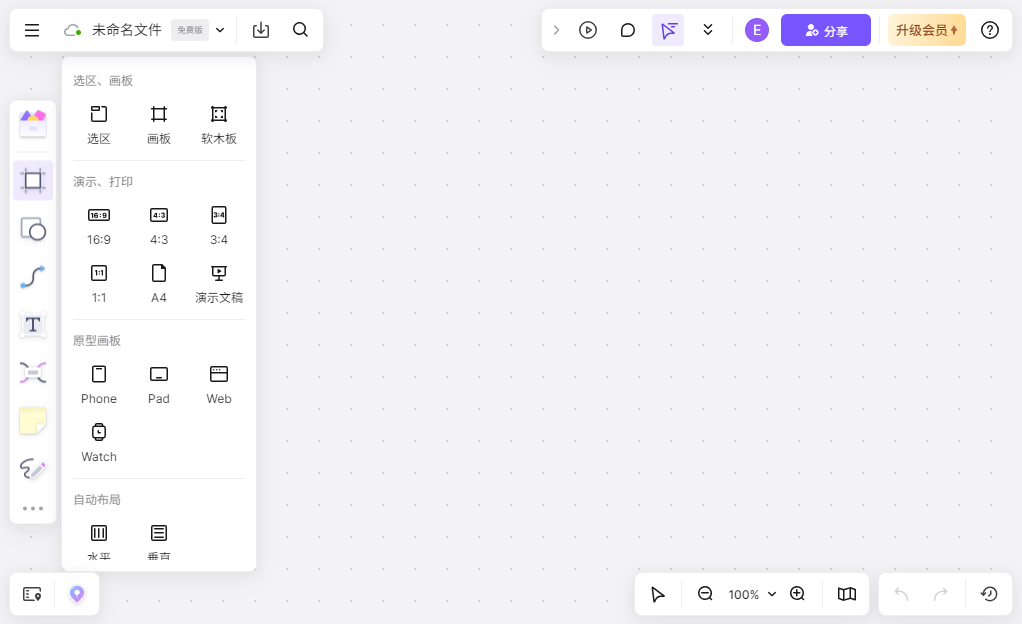1022x624 pixels.
Task: Open the user avatar E
Action: coord(757,30)
